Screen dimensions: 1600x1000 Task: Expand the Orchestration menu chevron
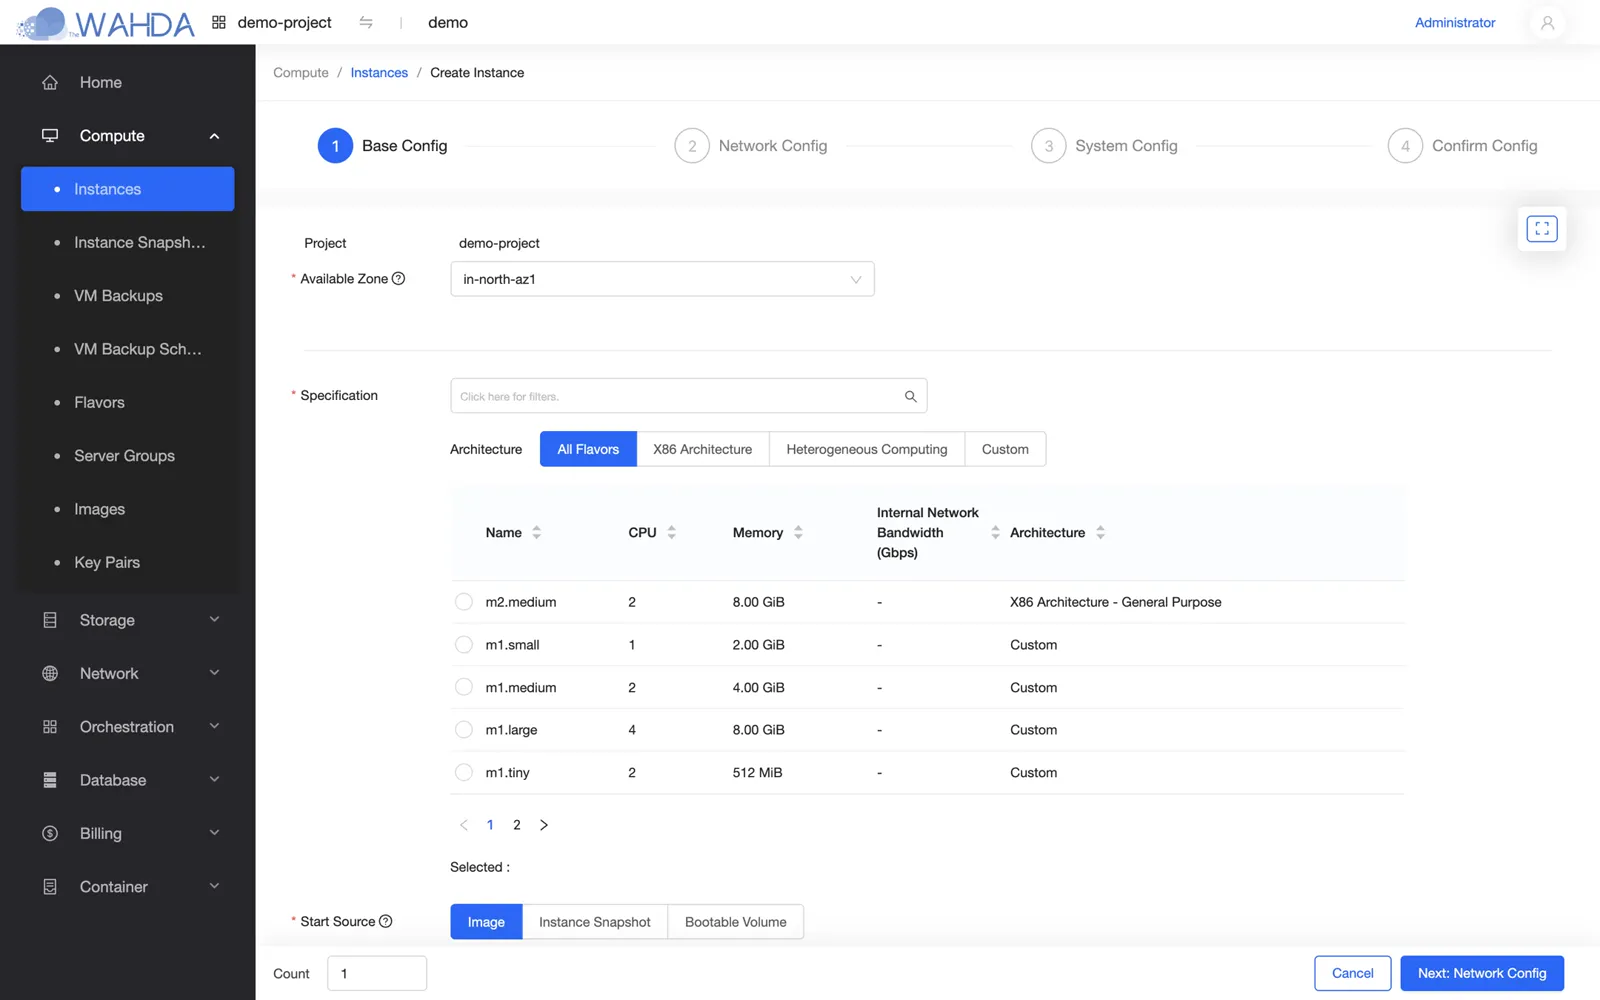click(214, 727)
